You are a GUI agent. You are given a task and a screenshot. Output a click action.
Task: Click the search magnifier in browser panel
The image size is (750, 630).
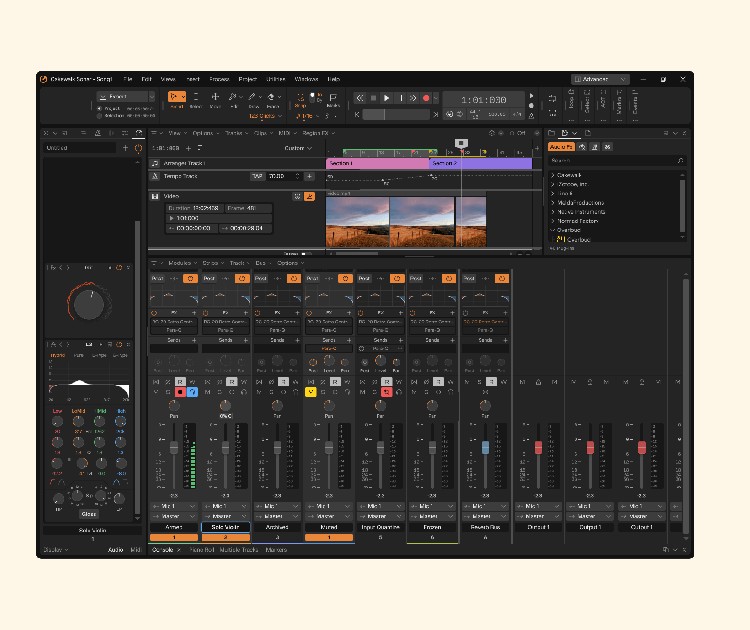680,161
